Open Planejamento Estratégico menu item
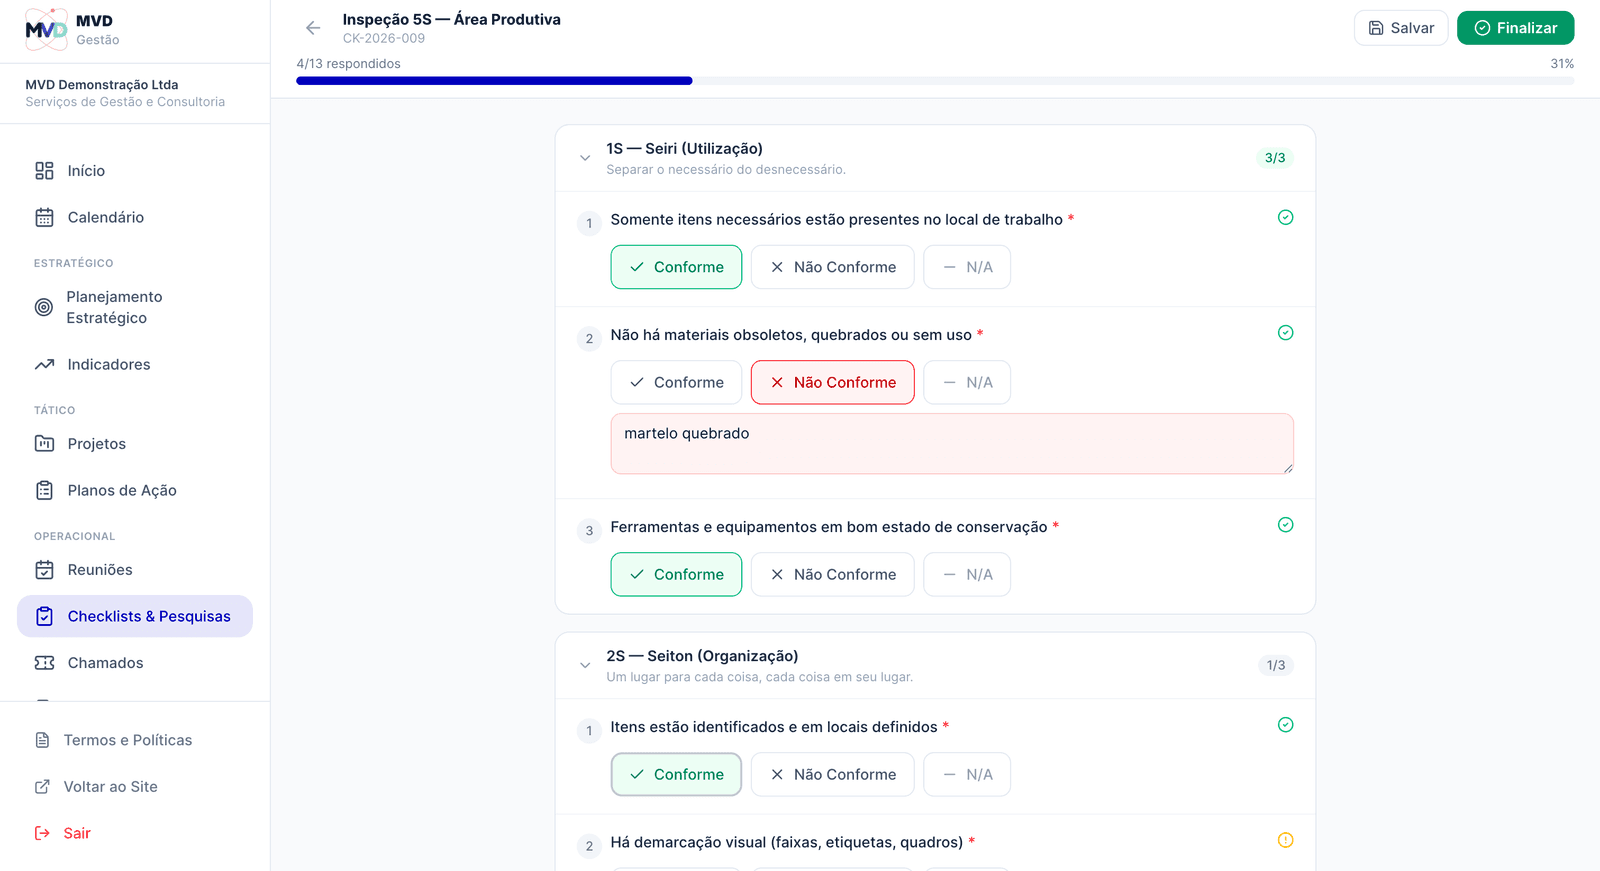The width and height of the screenshot is (1600, 871). pyautogui.click(x=135, y=307)
